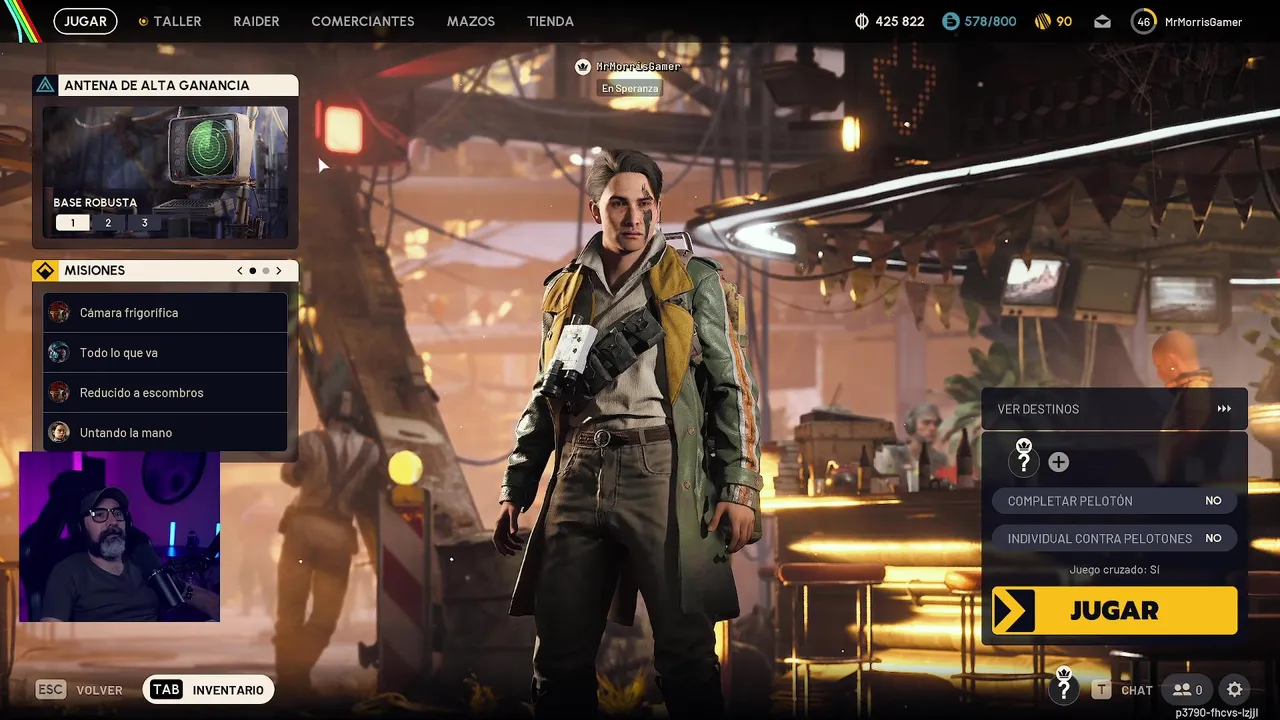Open the Cámara frigorífica mission
Screen dimensions: 1280x720
(165, 312)
